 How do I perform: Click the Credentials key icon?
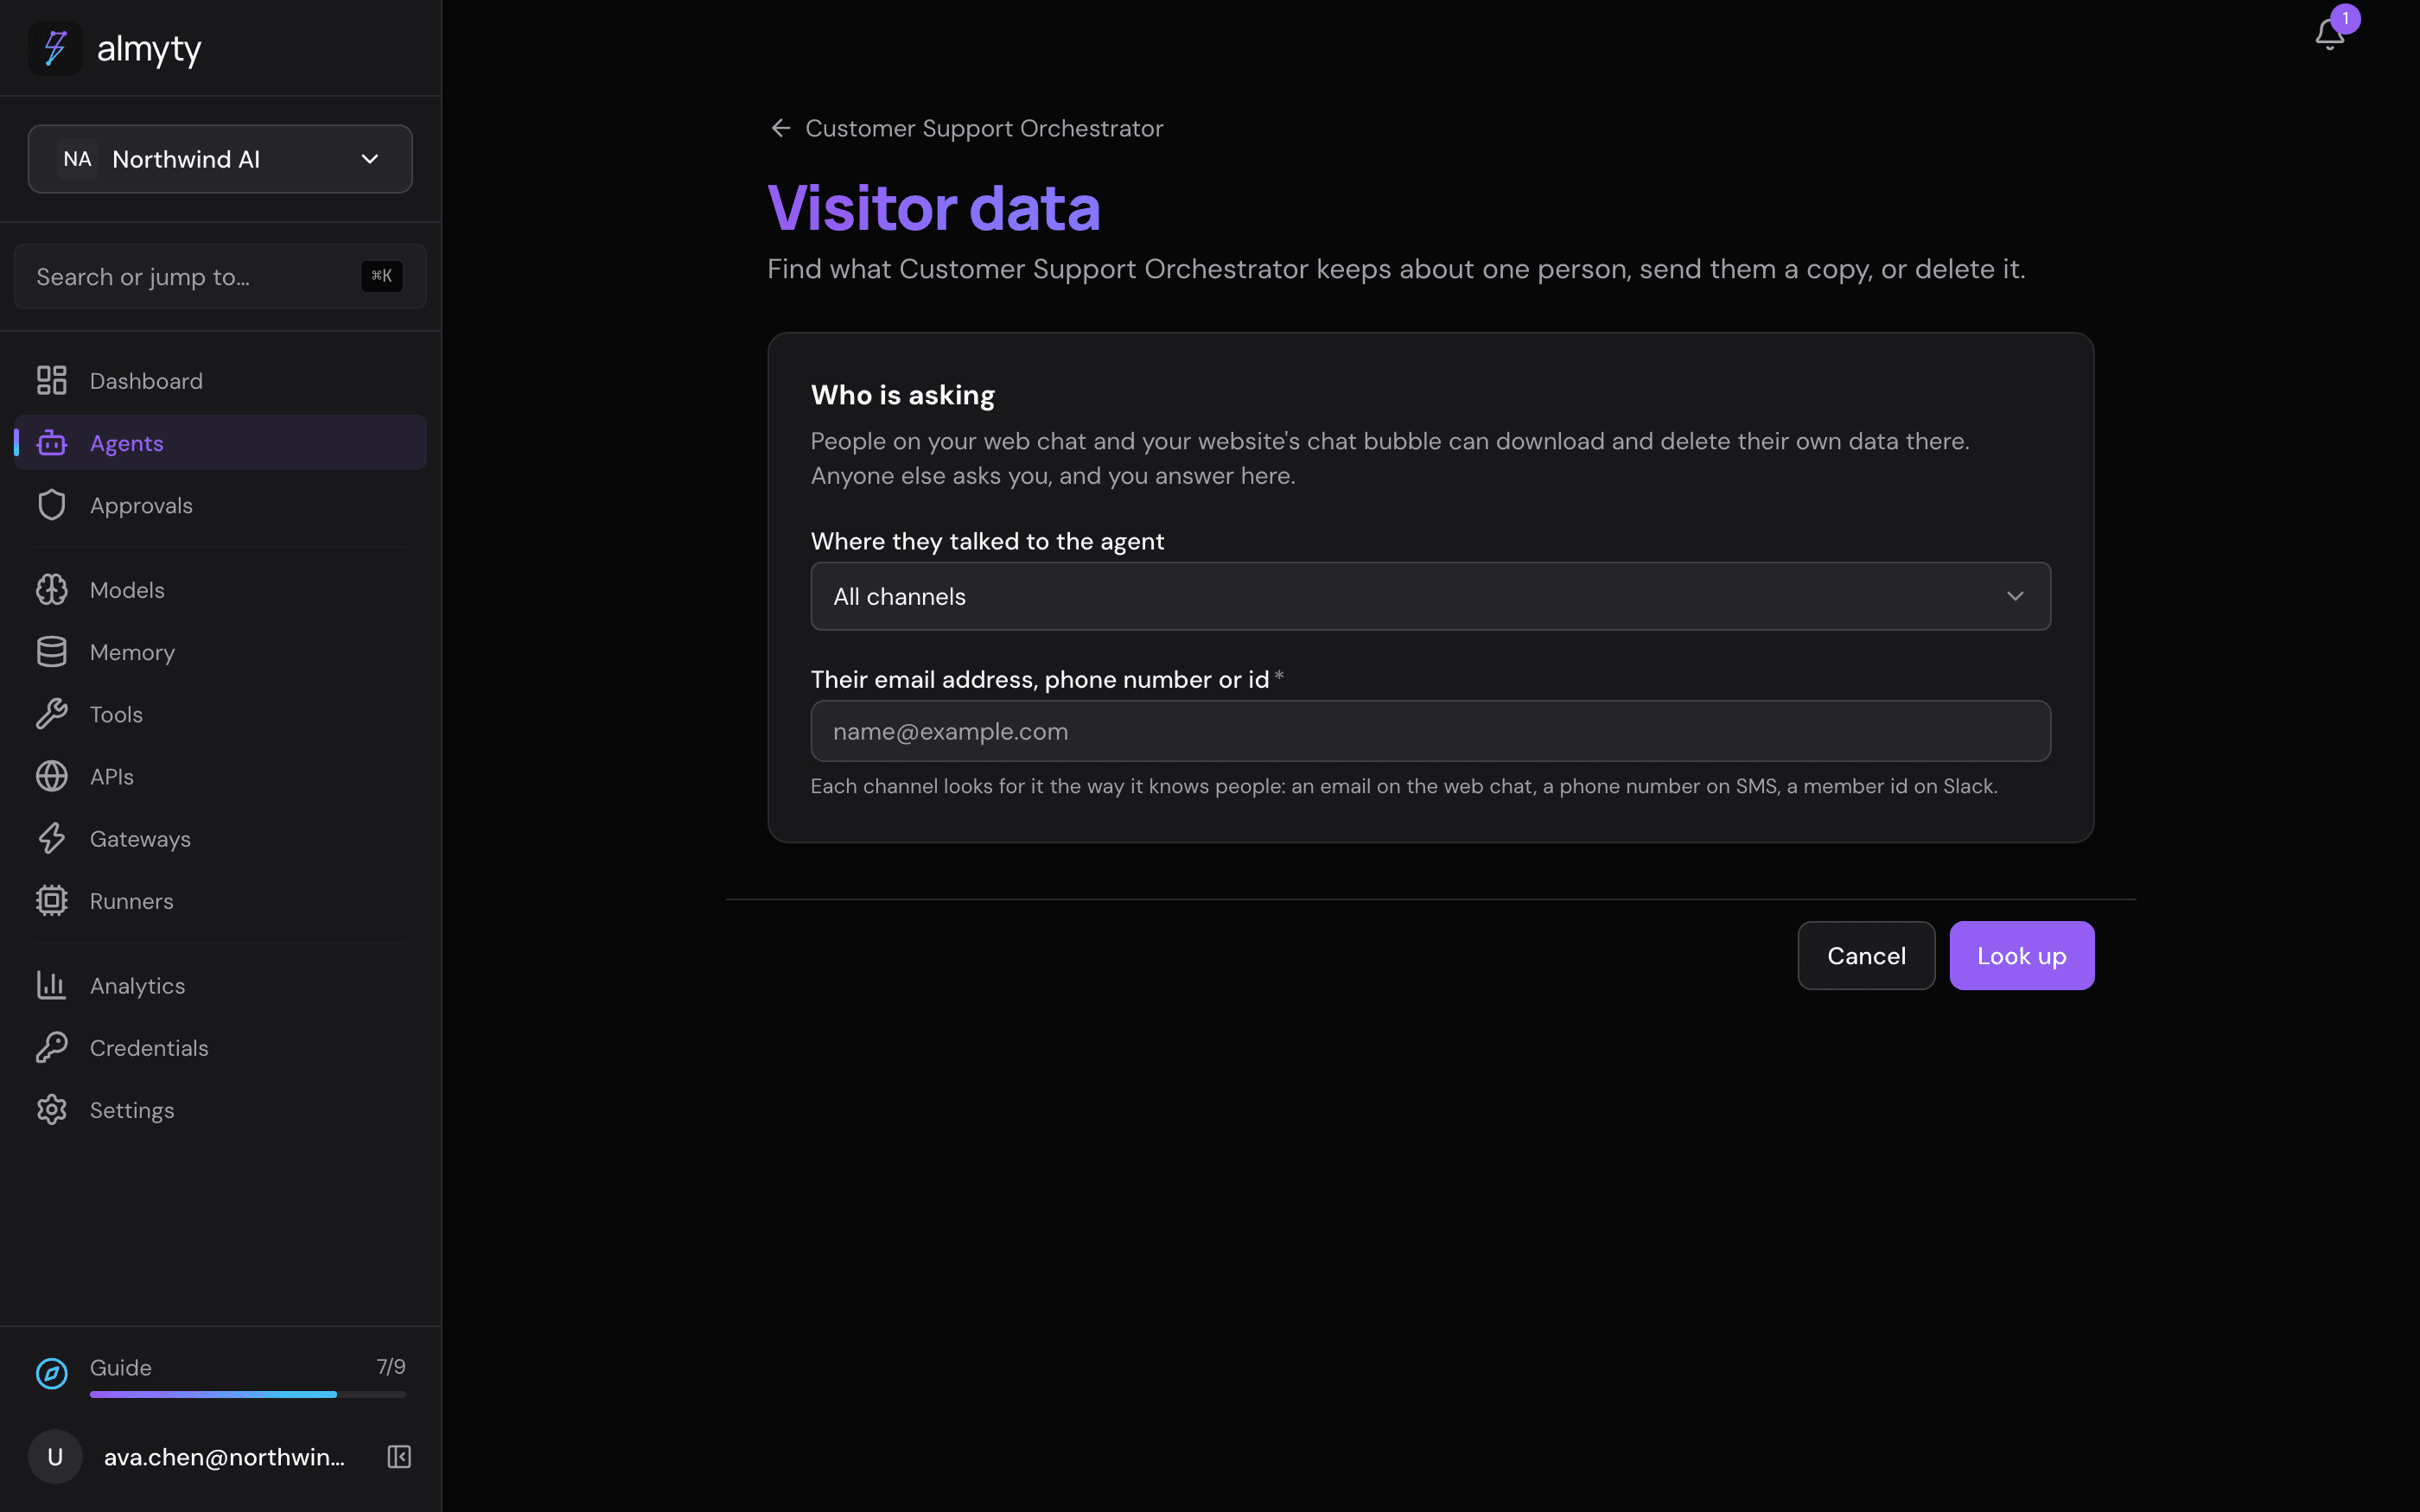tap(52, 1047)
